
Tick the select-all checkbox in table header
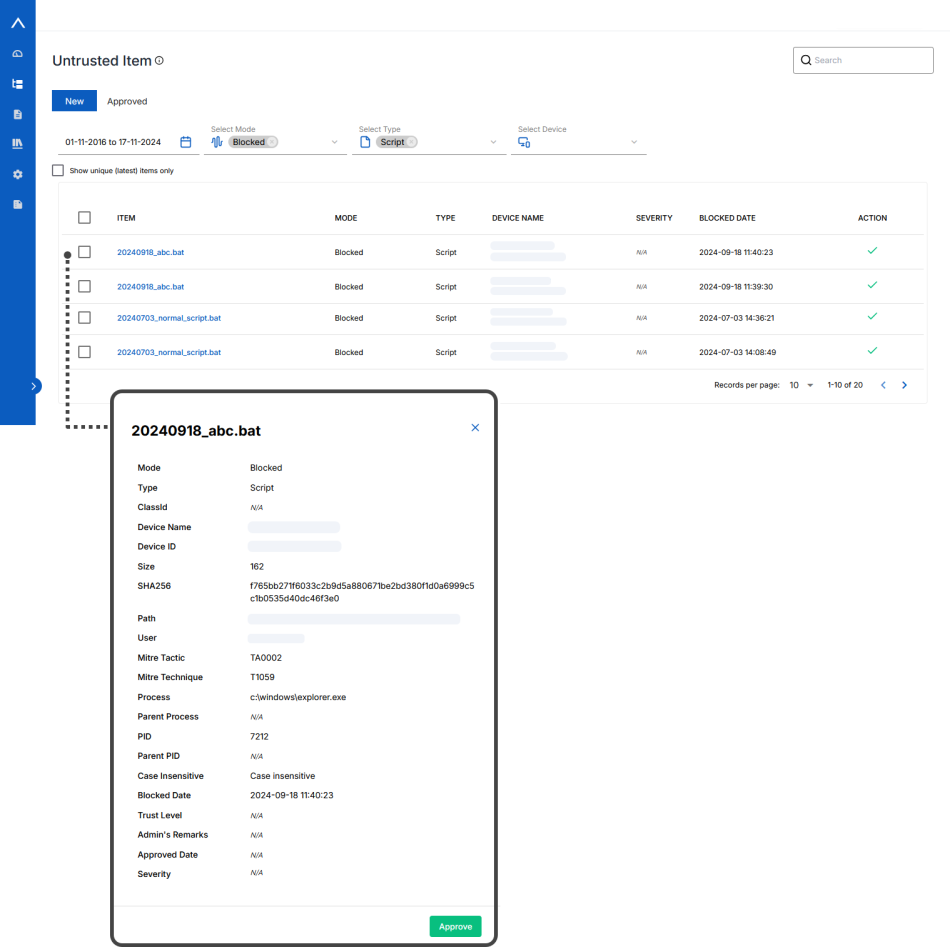tap(84, 218)
